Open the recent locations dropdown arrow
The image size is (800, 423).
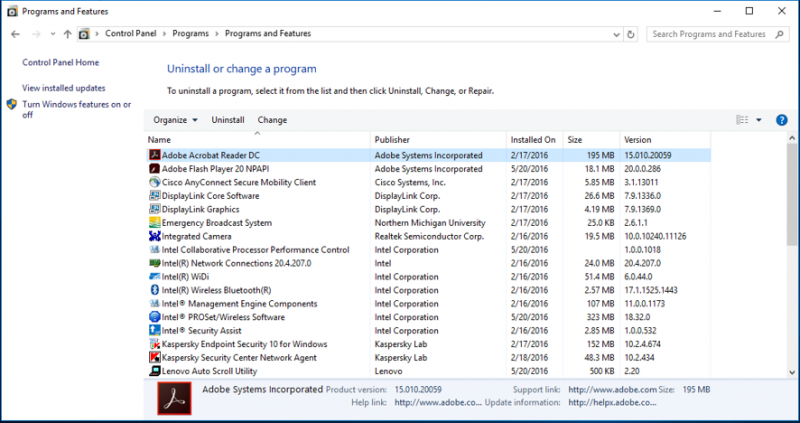(53, 34)
